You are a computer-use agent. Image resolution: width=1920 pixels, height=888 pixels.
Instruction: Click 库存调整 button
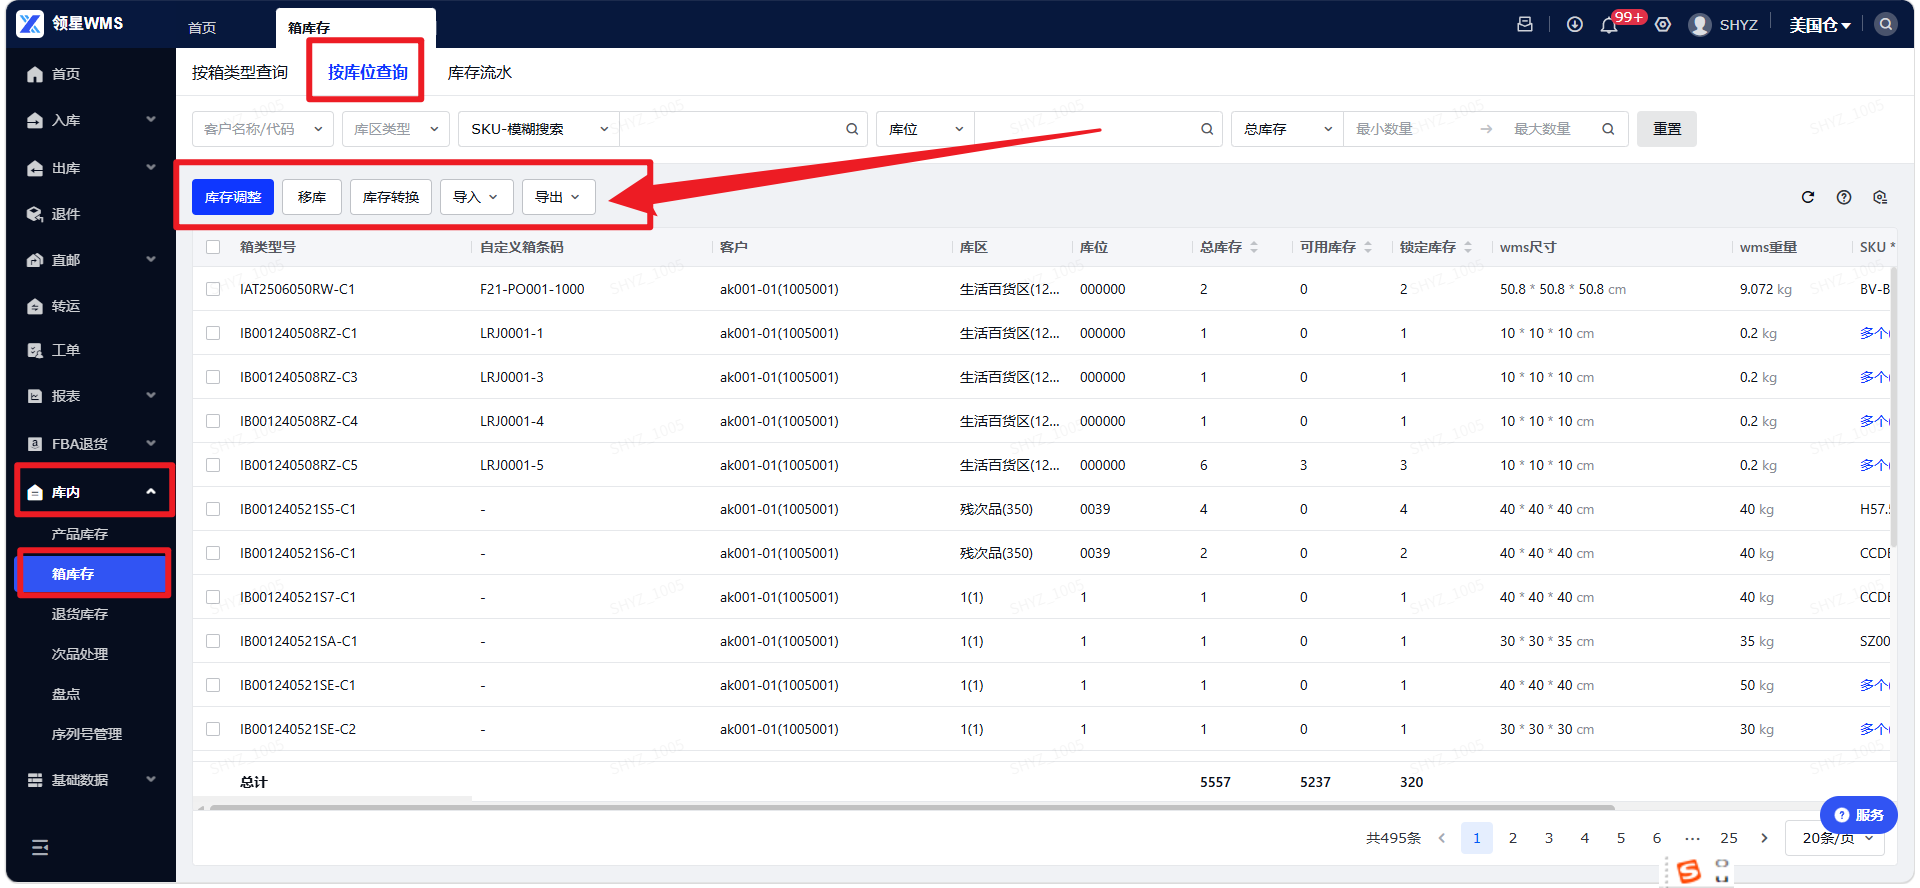pyautogui.click(x=233, y=197)
